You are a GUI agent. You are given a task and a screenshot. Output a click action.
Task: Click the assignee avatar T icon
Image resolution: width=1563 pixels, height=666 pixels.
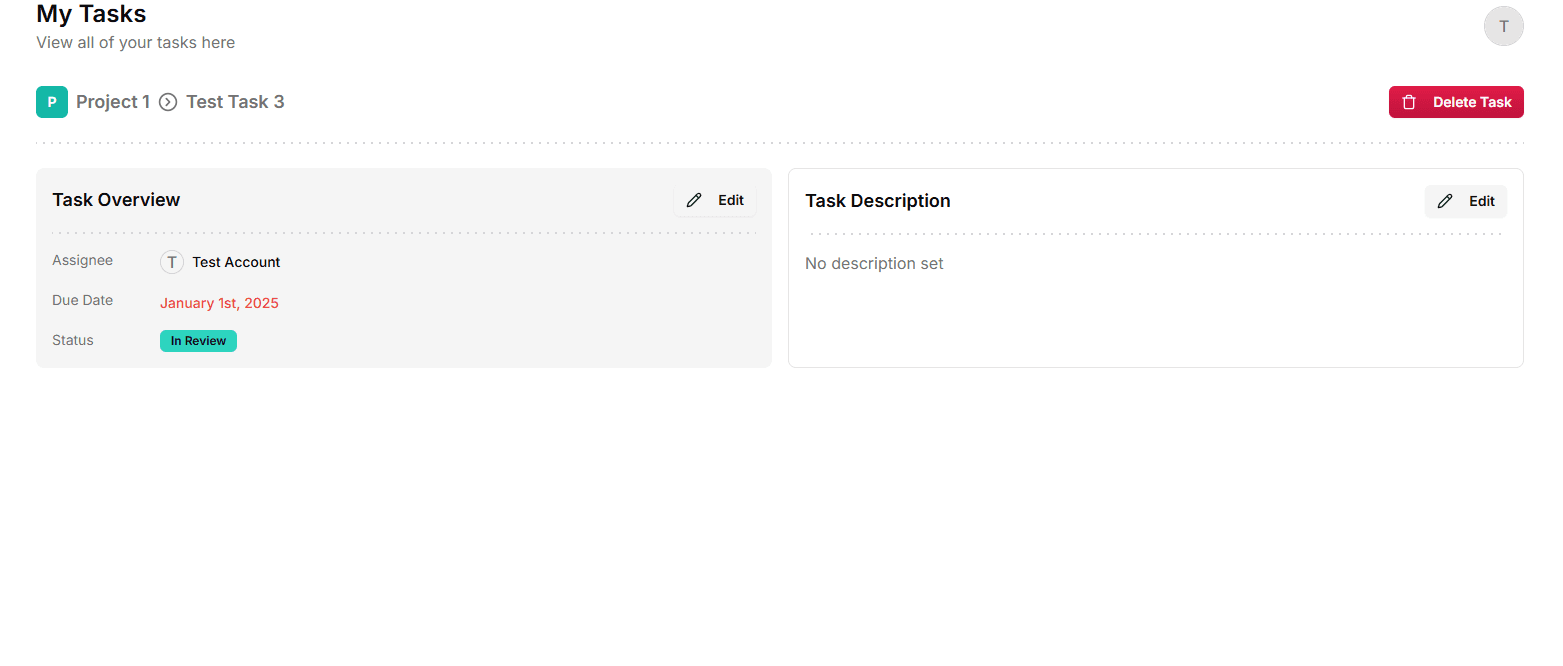click(172, 262)
